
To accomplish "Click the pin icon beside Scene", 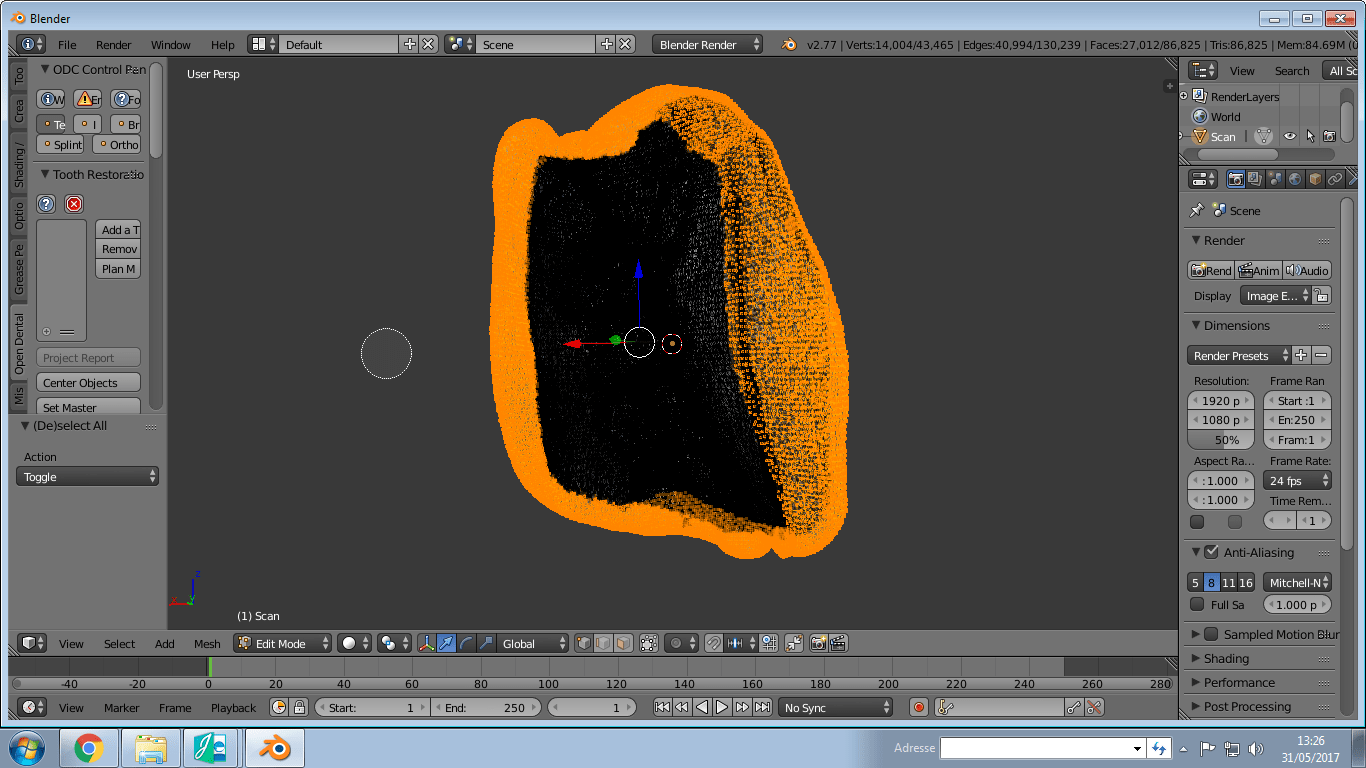I will [1196, 211].
